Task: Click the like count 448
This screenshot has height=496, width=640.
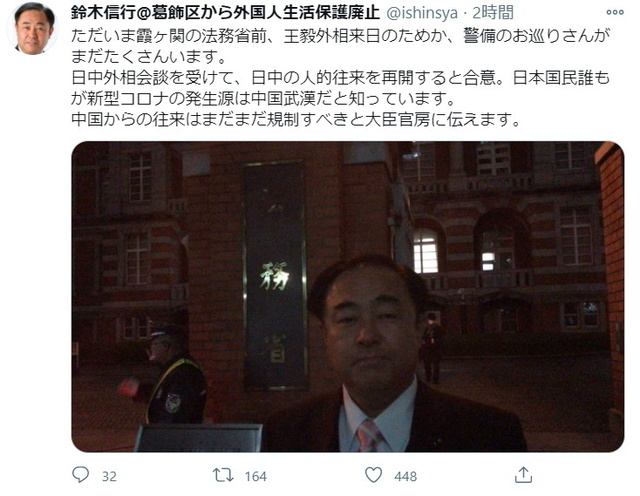Action: (405, 476)
